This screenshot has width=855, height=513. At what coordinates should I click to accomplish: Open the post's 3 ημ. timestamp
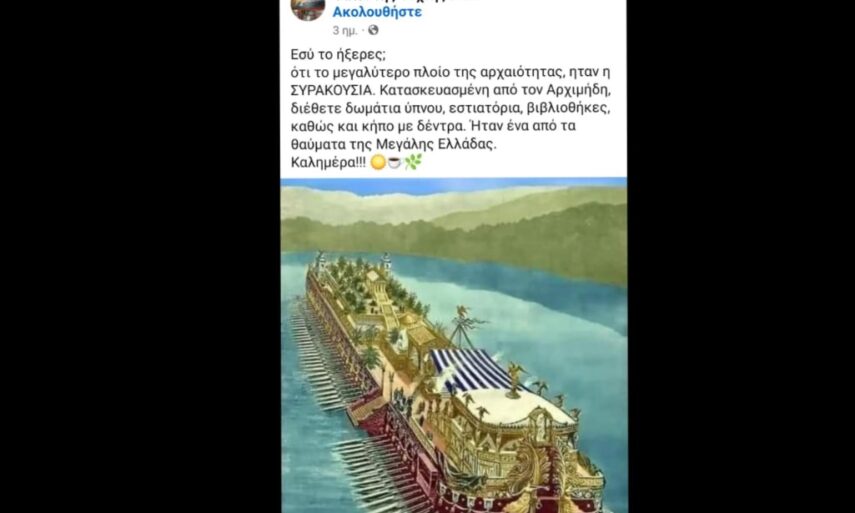click(x=345, y=31)
